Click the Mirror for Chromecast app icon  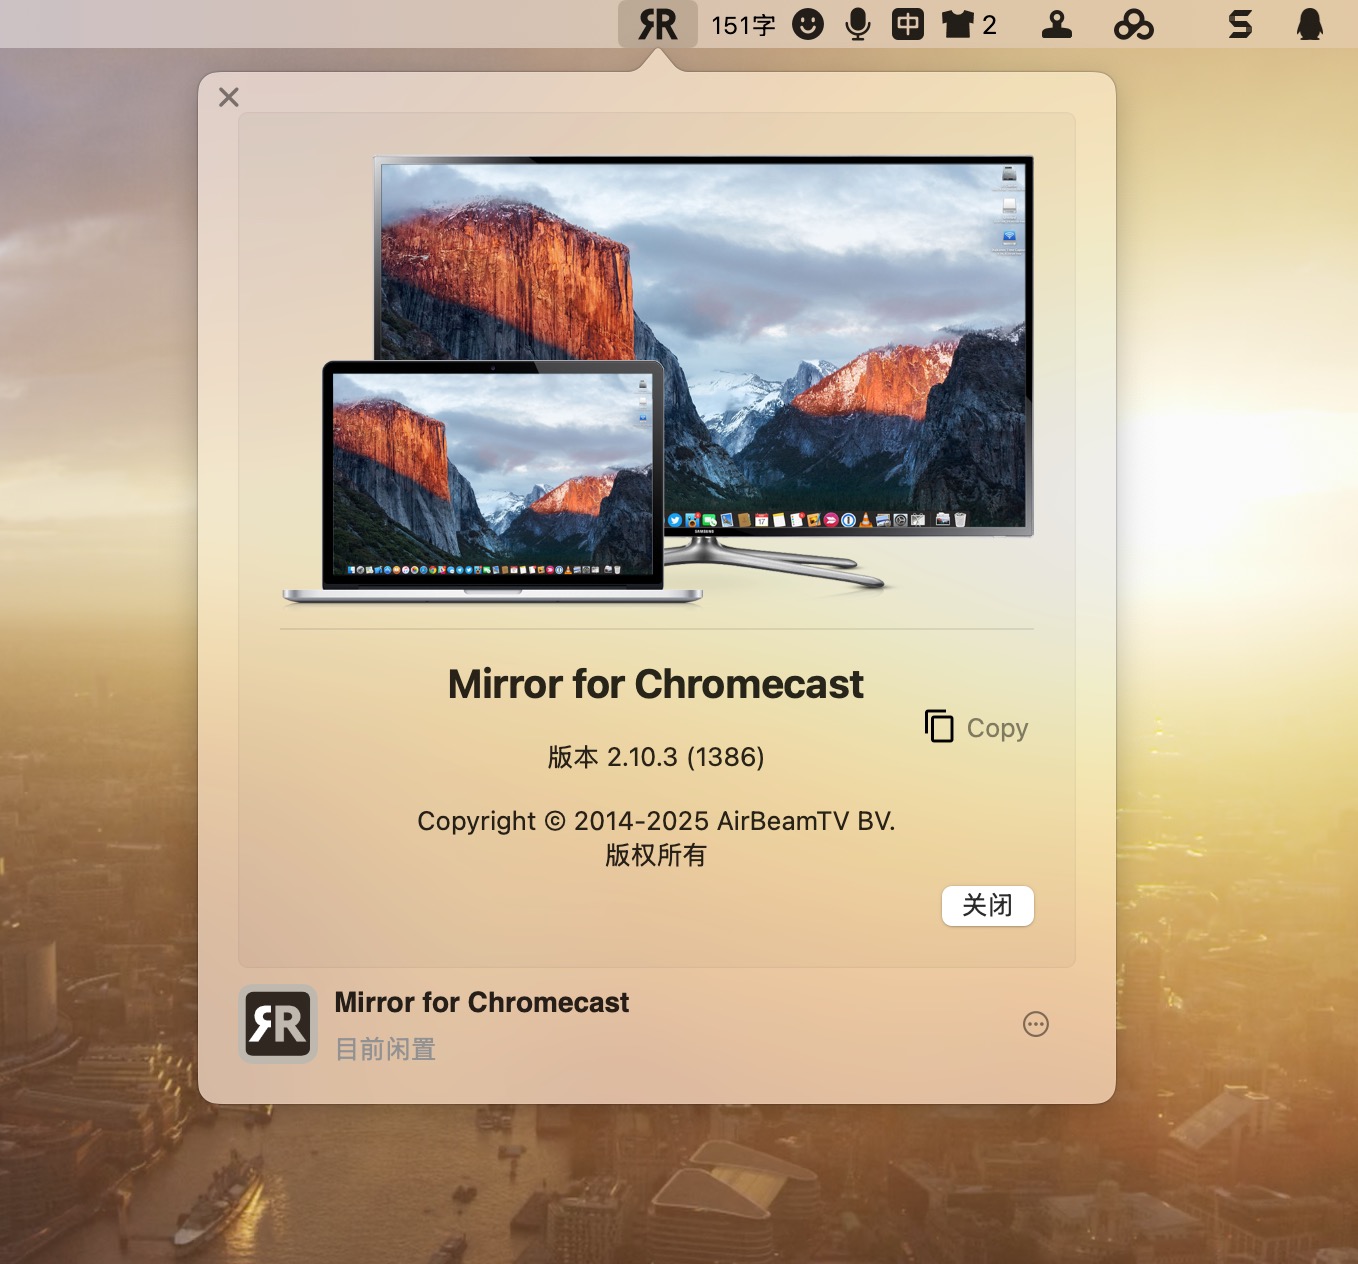pos(278,1024)
